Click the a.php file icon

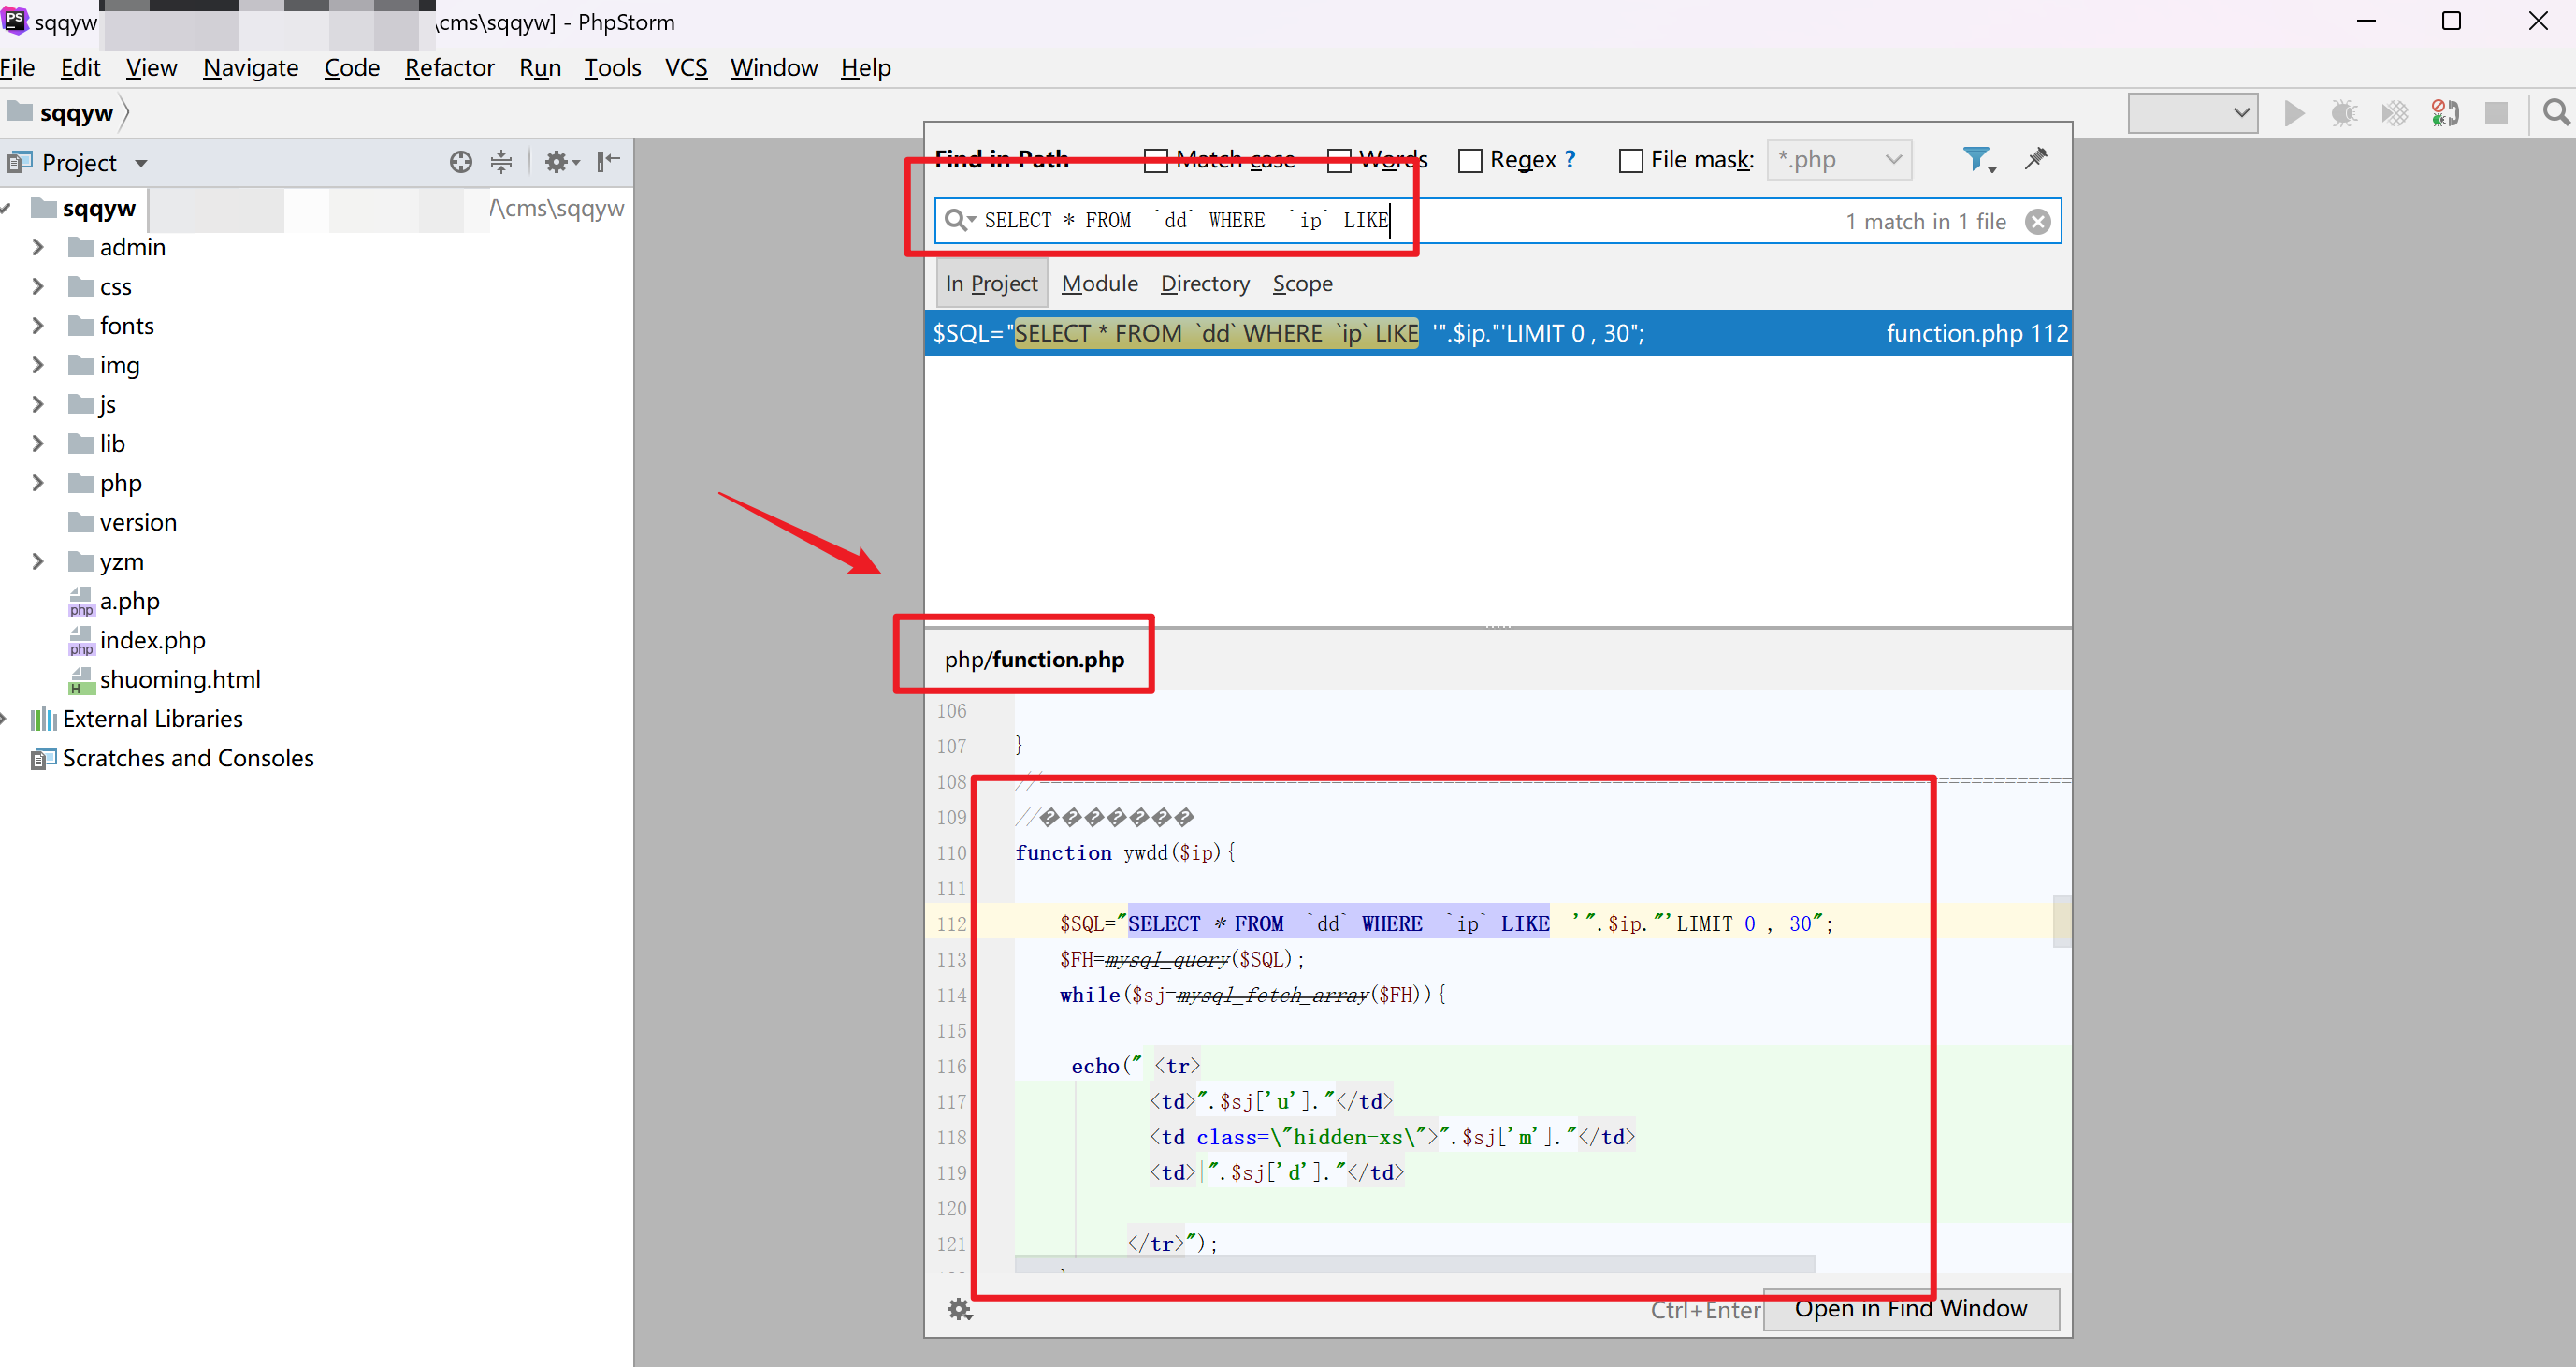point(81,601)
